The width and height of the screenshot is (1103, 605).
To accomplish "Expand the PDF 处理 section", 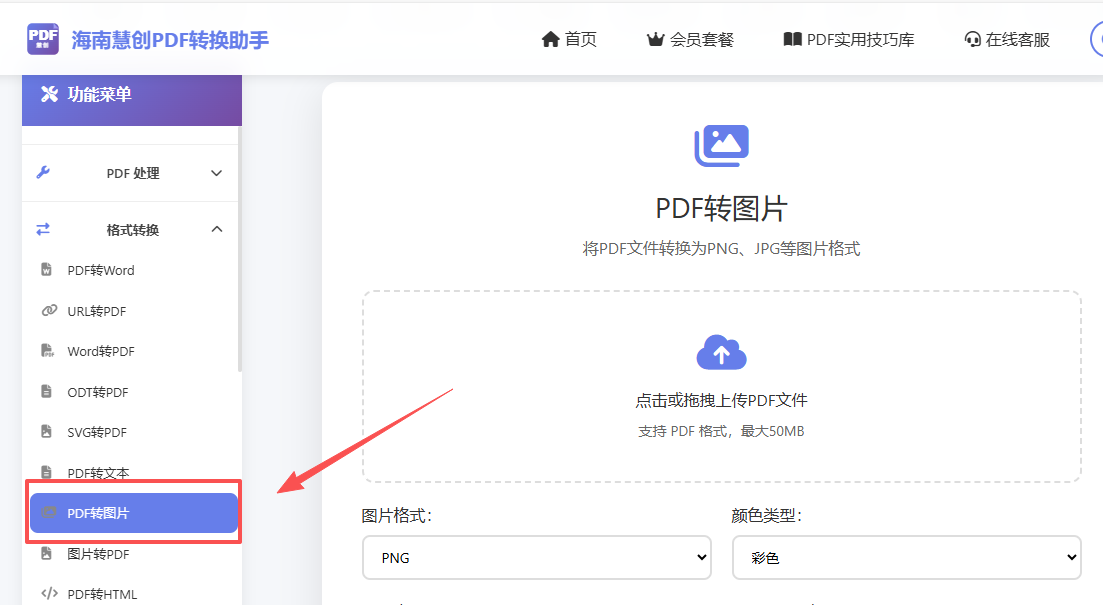I will [130, 173].
